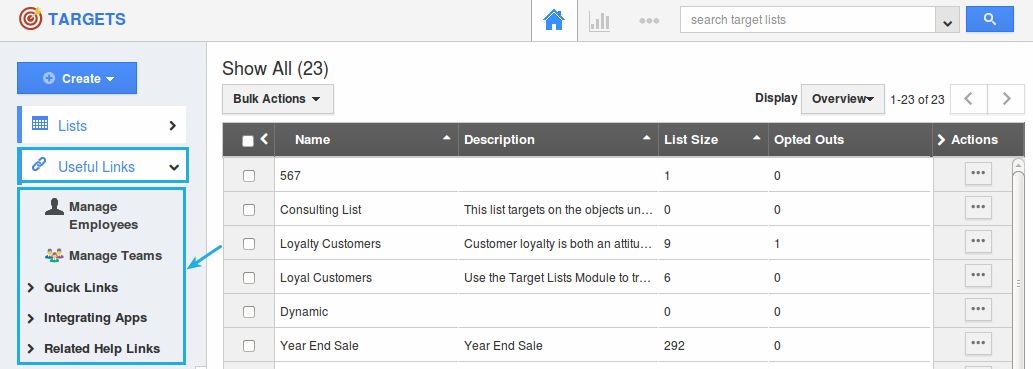Screen dimensions: 1033x369
Task: Open the Loyal Customers name
Action: pyautogui.click(x=325, y=278)
